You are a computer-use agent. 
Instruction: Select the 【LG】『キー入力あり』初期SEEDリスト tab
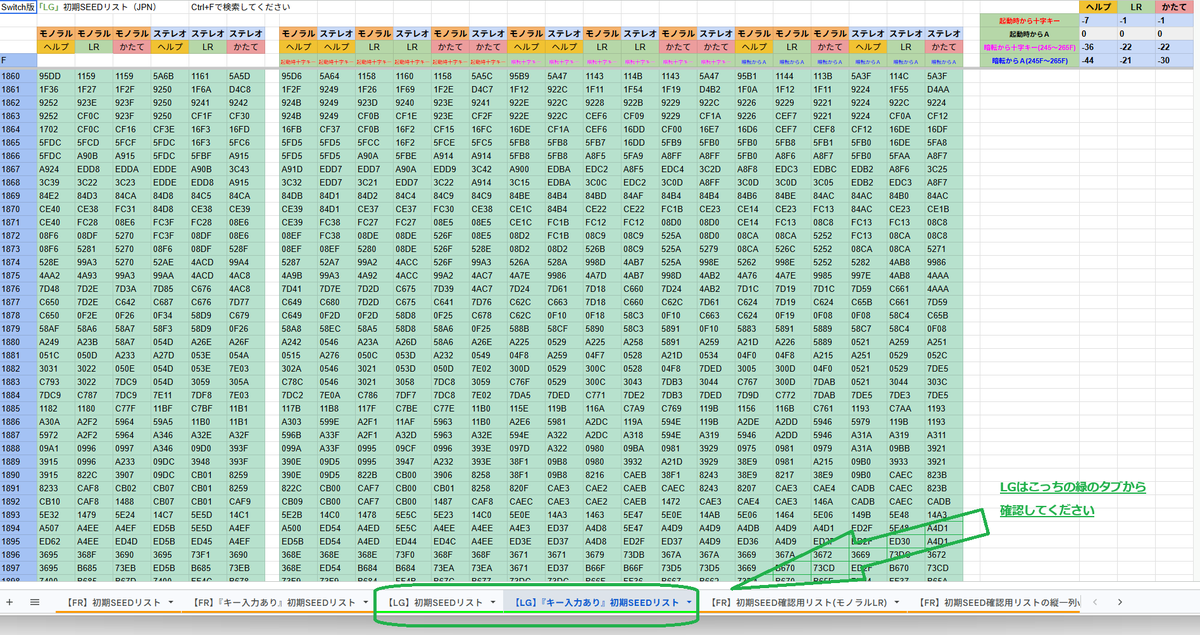coord(597,602)
